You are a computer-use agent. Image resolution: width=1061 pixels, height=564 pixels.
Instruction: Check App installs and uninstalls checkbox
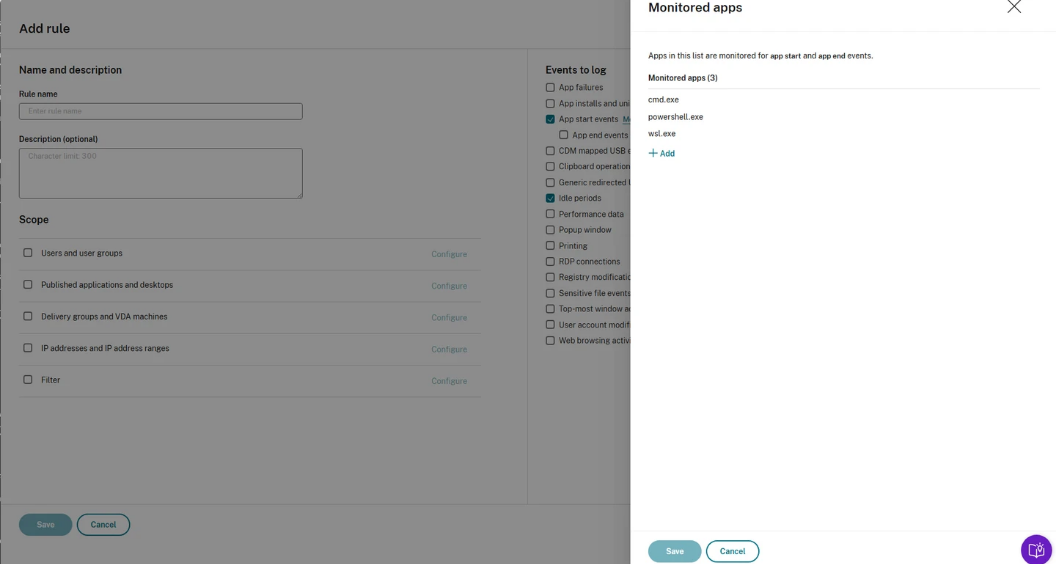click(x=550, y=103)
